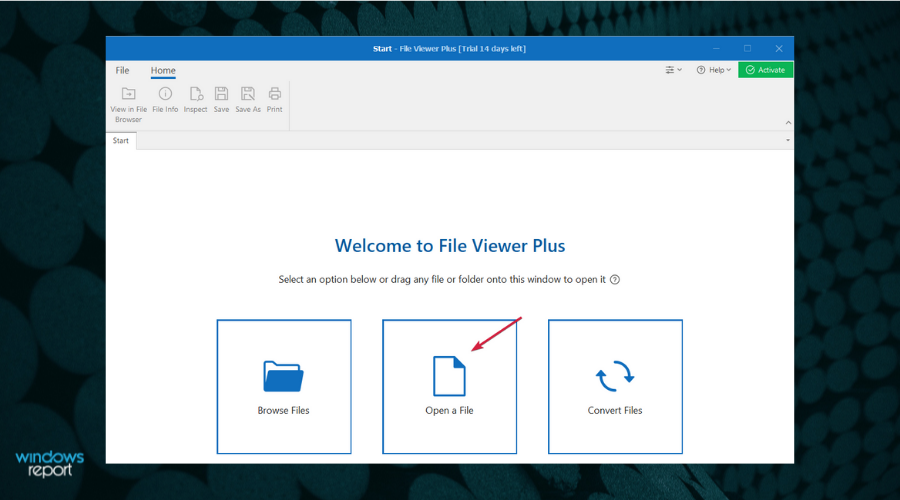Select the Start document tab
This screenshot has width=900, height=500.
click(121, 141)
